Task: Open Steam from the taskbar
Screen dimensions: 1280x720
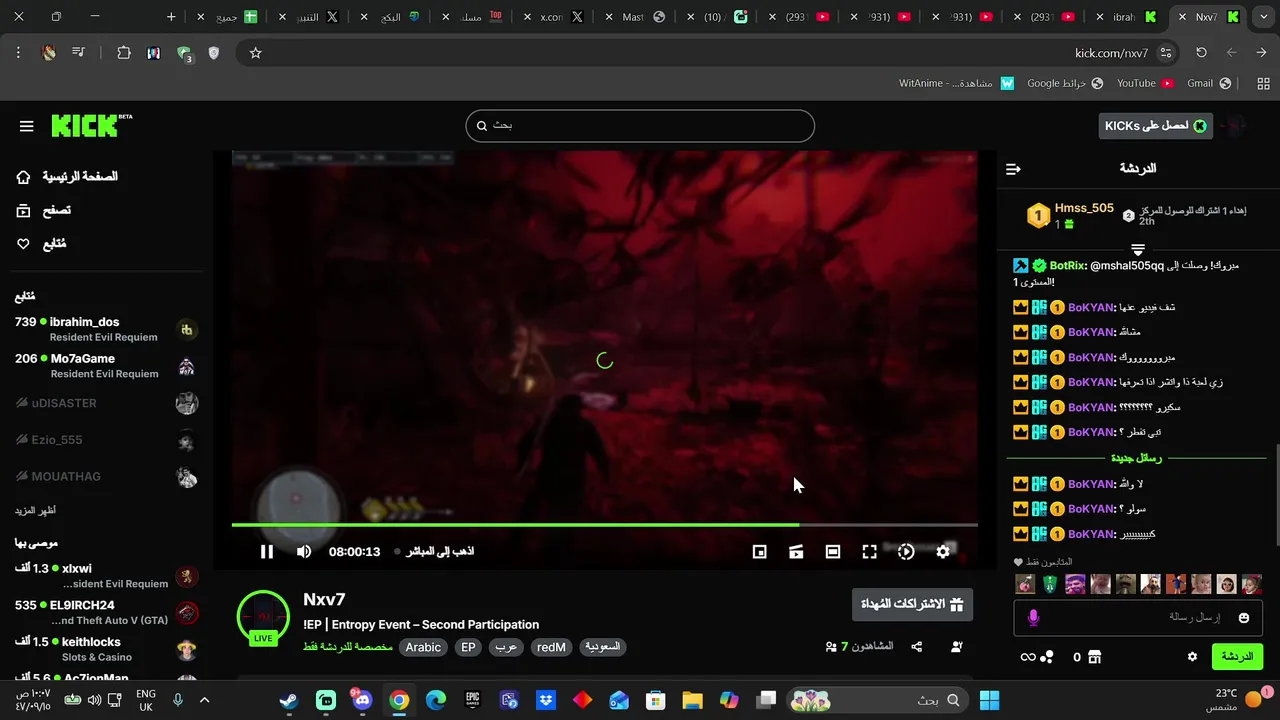Action: point(289,700)
